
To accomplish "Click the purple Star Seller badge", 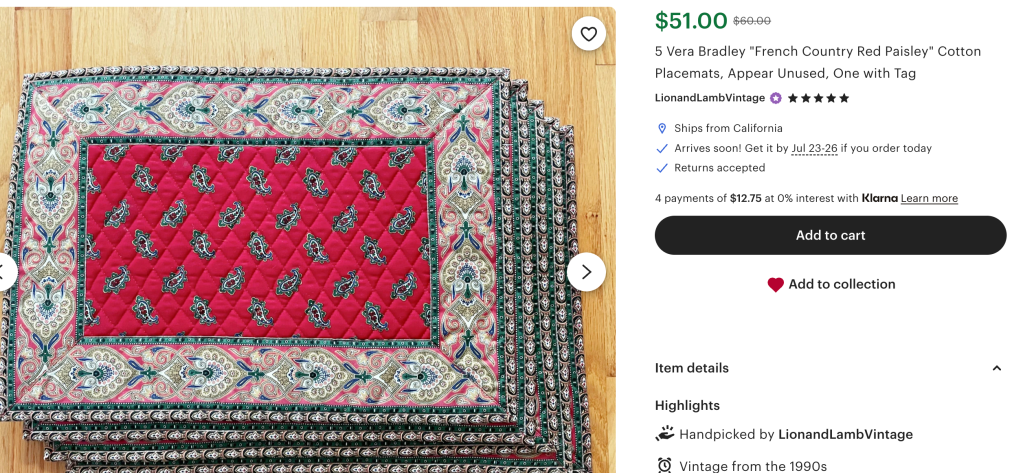I will pos(776,98).
